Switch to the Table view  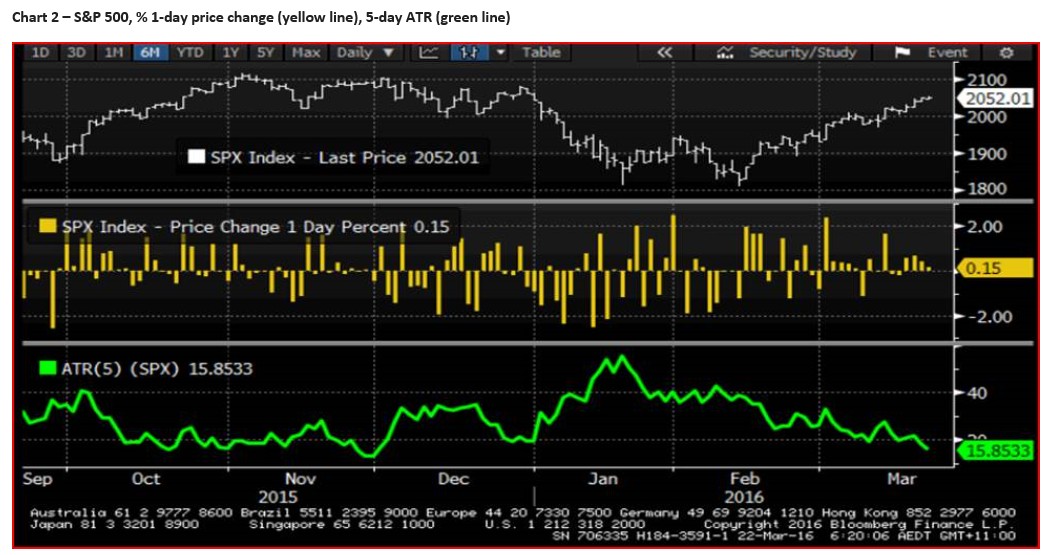[x=541, y=53]
